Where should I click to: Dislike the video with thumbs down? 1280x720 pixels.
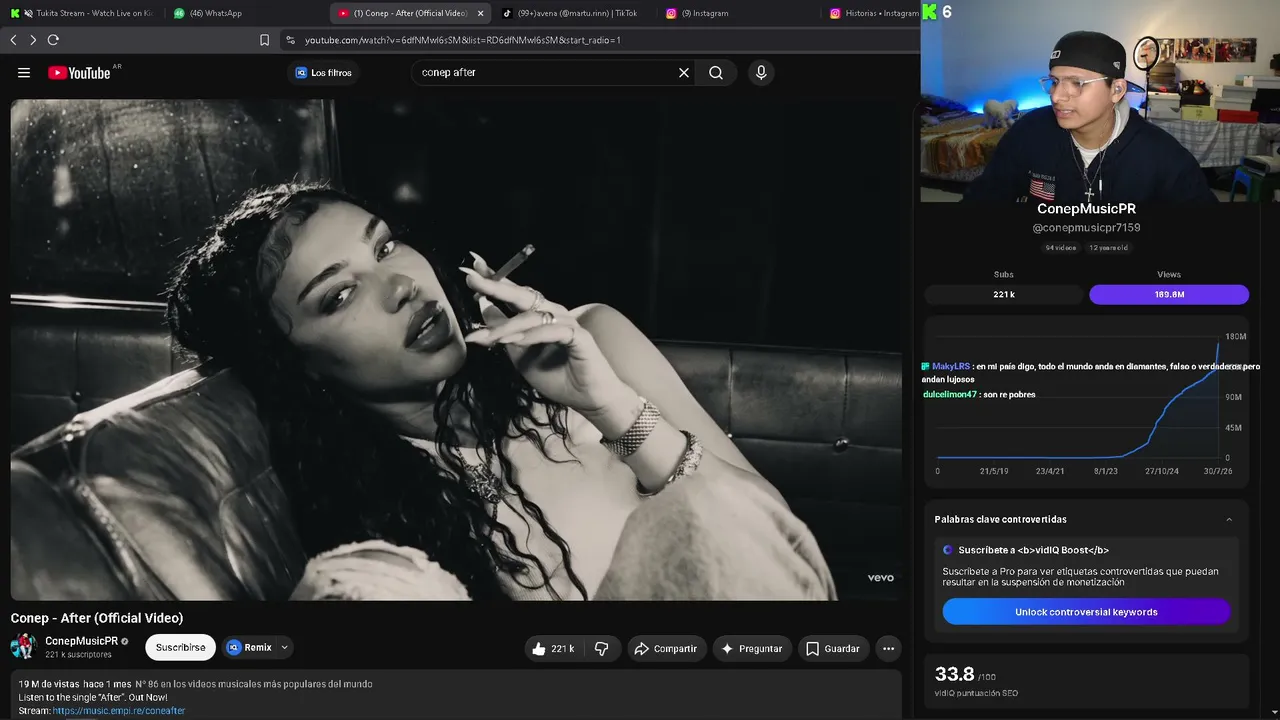[x=601, y=648]
